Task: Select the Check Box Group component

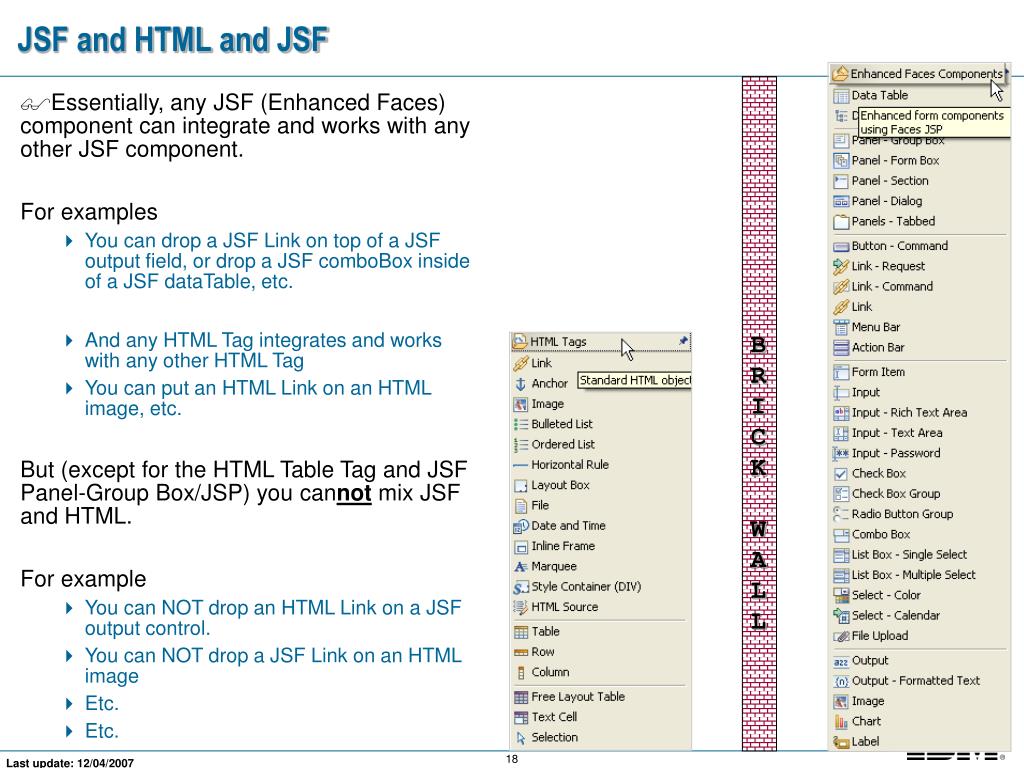Action: tap(888, 494)
